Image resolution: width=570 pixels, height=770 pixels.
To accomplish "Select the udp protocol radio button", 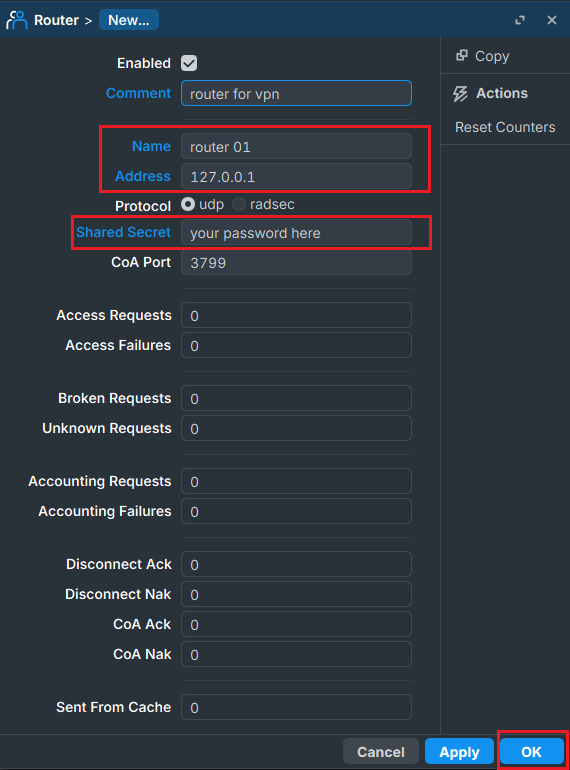I will coord(188,204).
